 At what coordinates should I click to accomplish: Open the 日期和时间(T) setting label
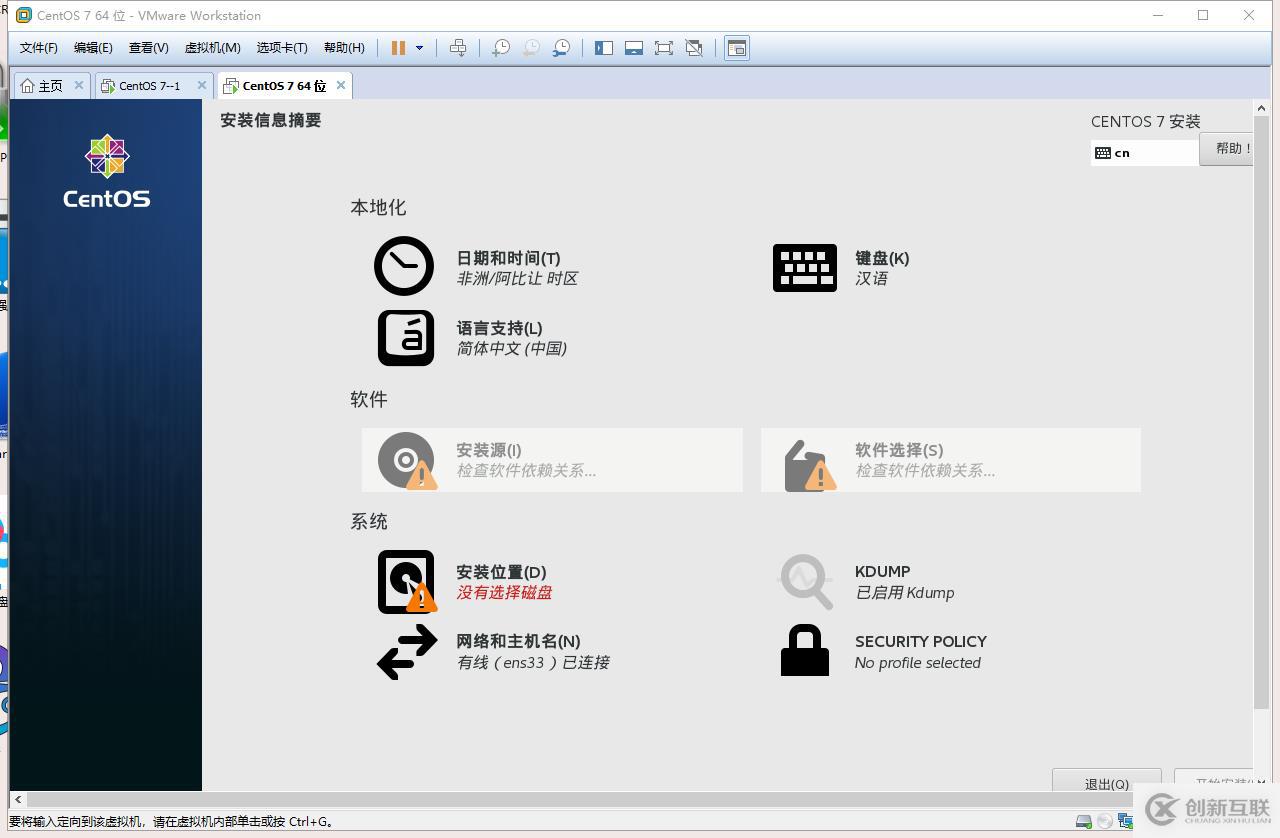click(x=508, y=258)
